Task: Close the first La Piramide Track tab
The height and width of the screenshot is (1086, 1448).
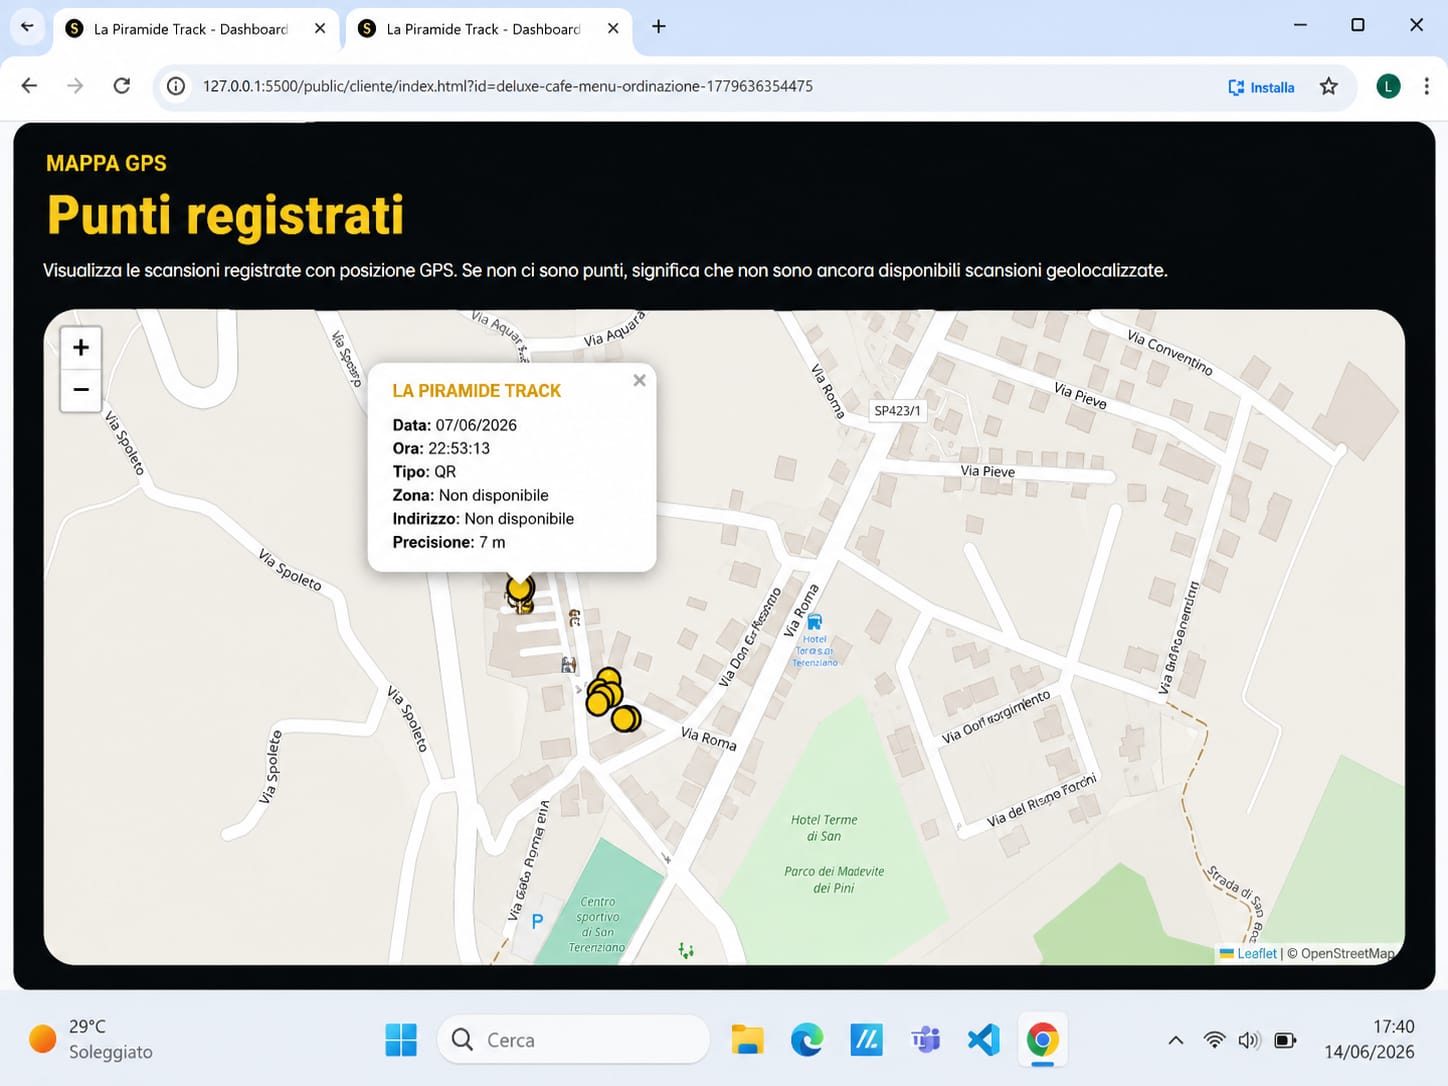Action: (x=320, y=29)
